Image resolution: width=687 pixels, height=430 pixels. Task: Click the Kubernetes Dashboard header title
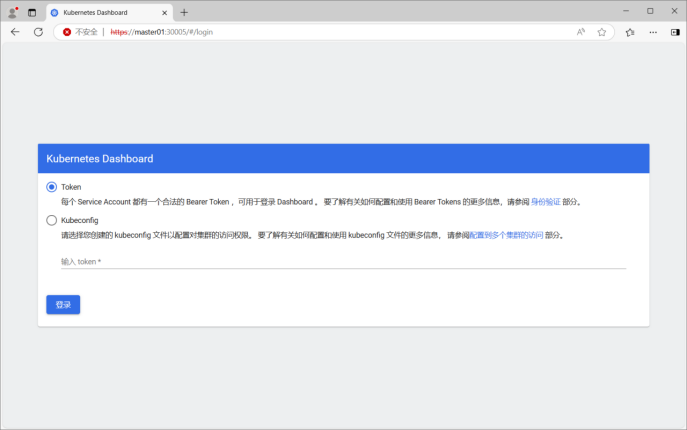click(100, 159)
